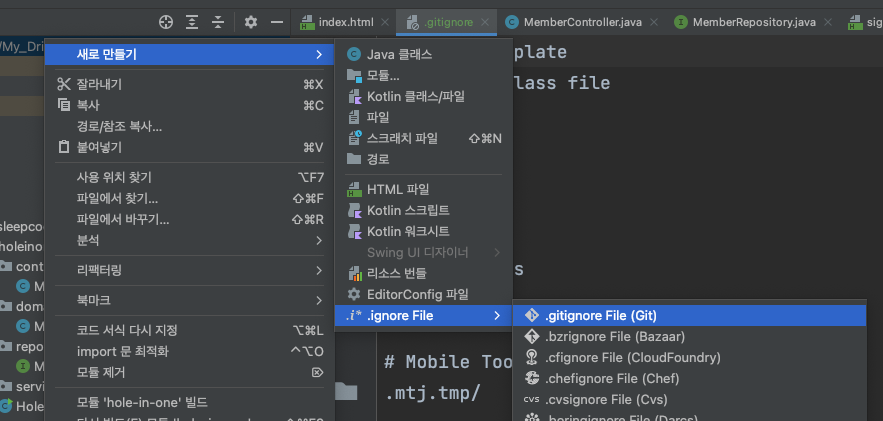The width and height of the screenshot is (883, 421).
Task: Expand the 리팩터링 submenu arrow
Action: pos(319,271)
